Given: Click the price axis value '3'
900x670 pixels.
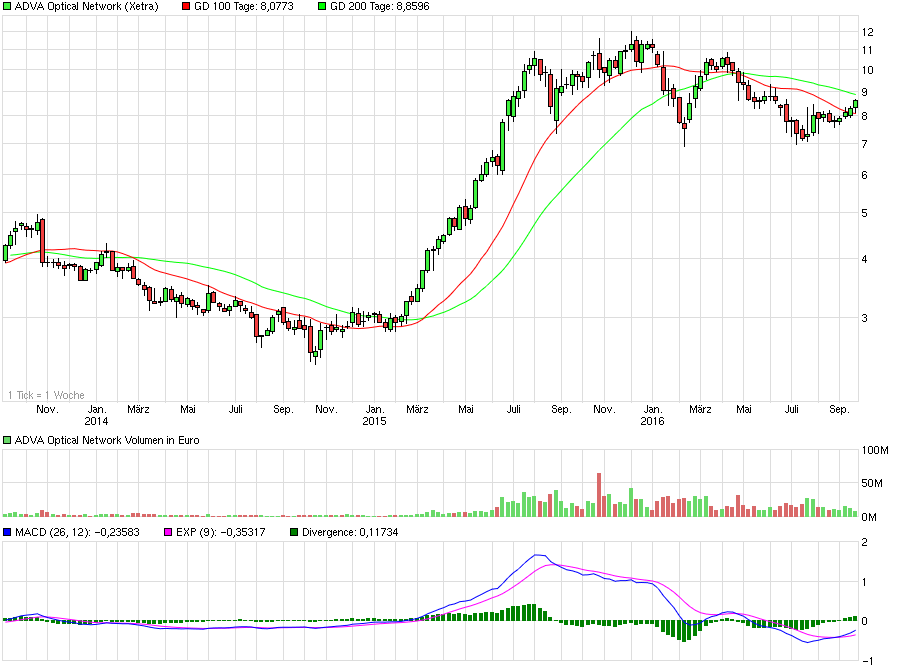Looking at the screenshot, I should click(864, 318).
